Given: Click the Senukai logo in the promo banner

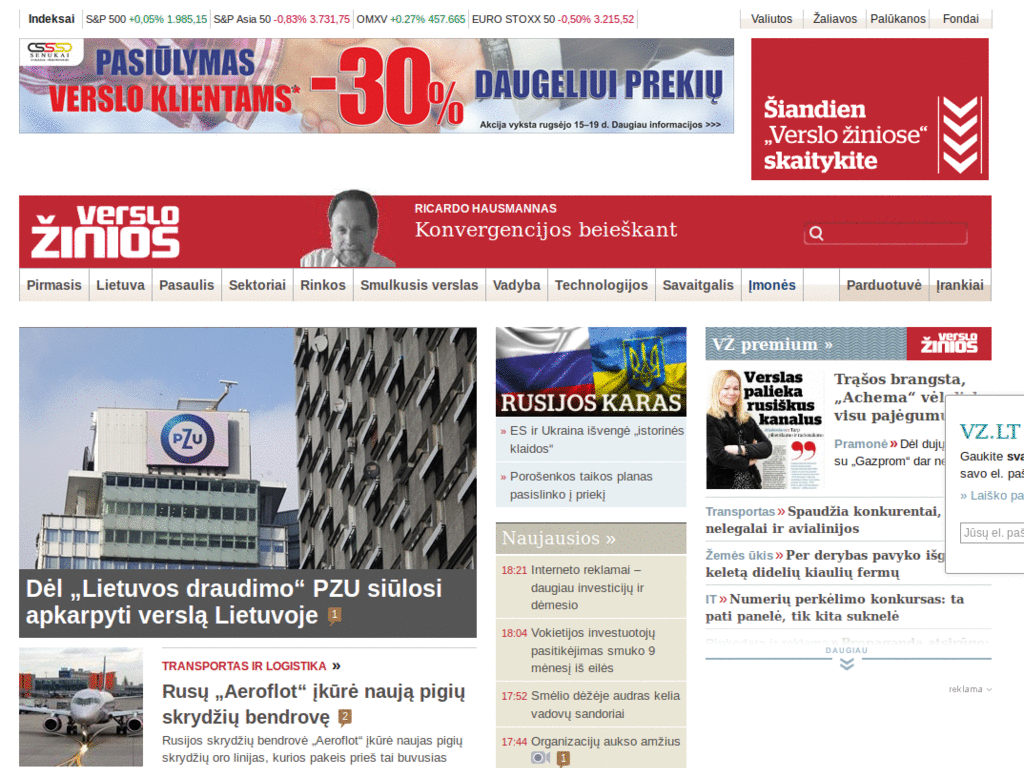Looking at the screenshot, I should click(51, 53).
